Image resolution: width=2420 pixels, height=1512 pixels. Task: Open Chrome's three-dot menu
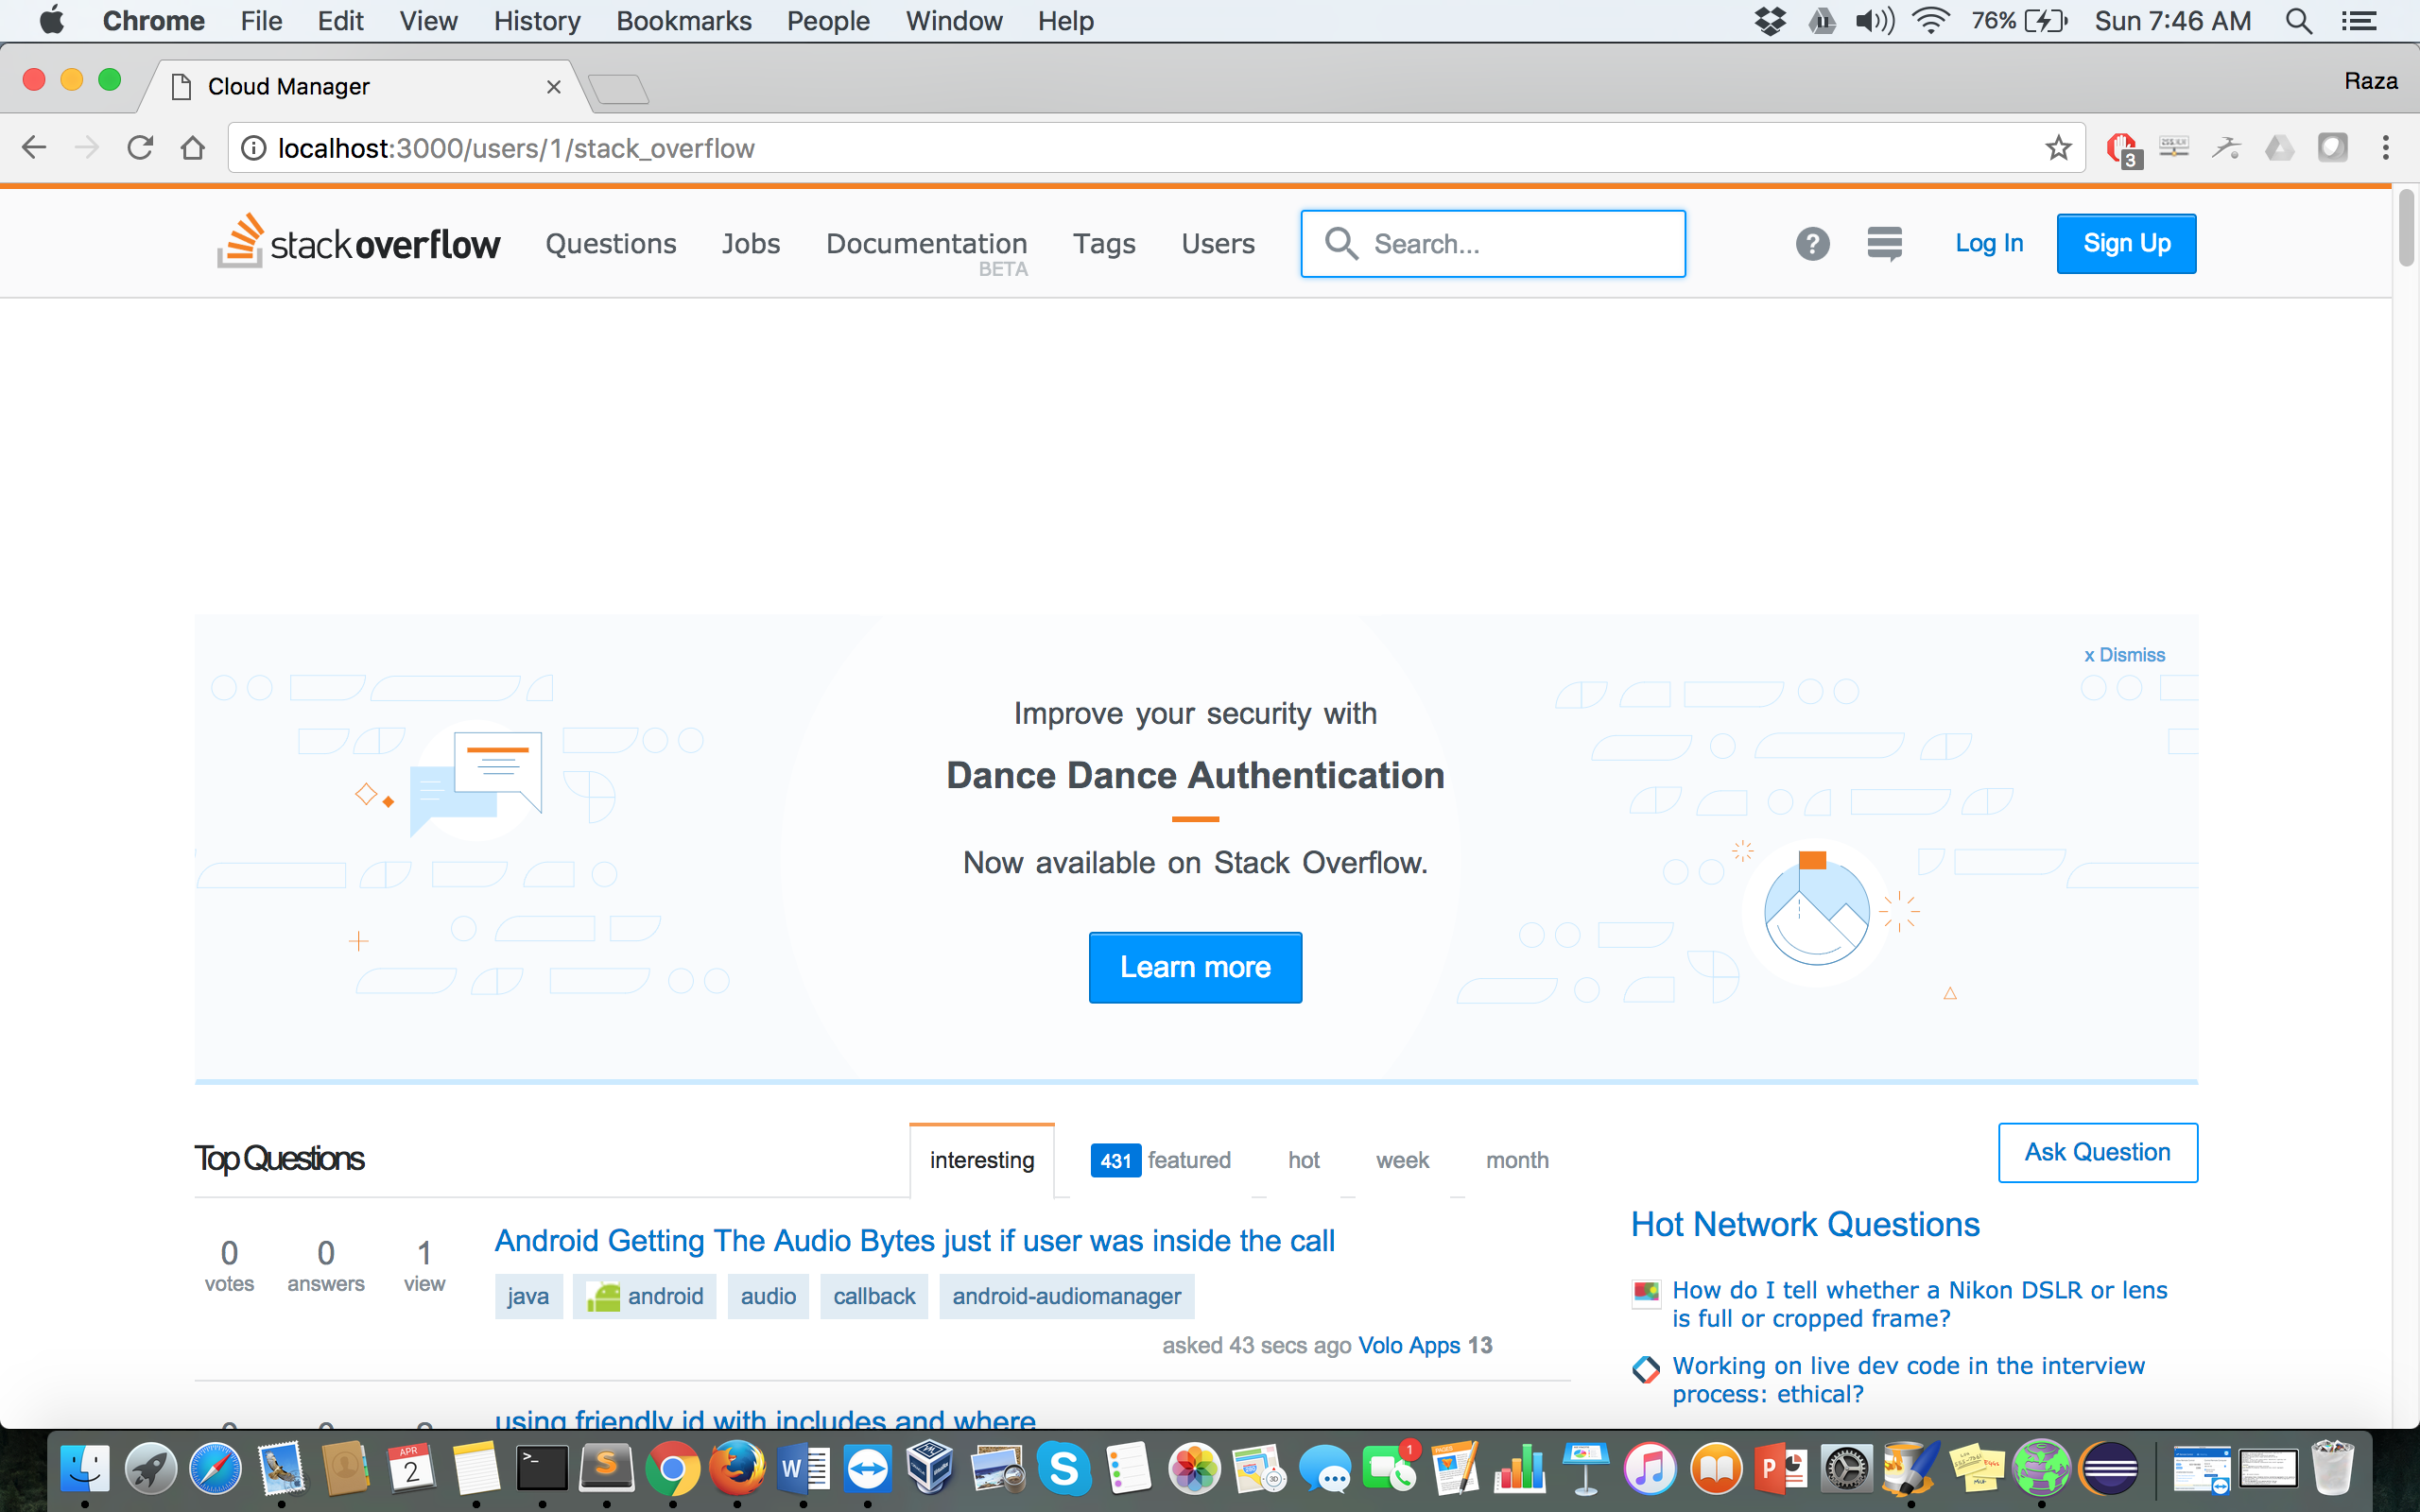tap(2385, 148)
